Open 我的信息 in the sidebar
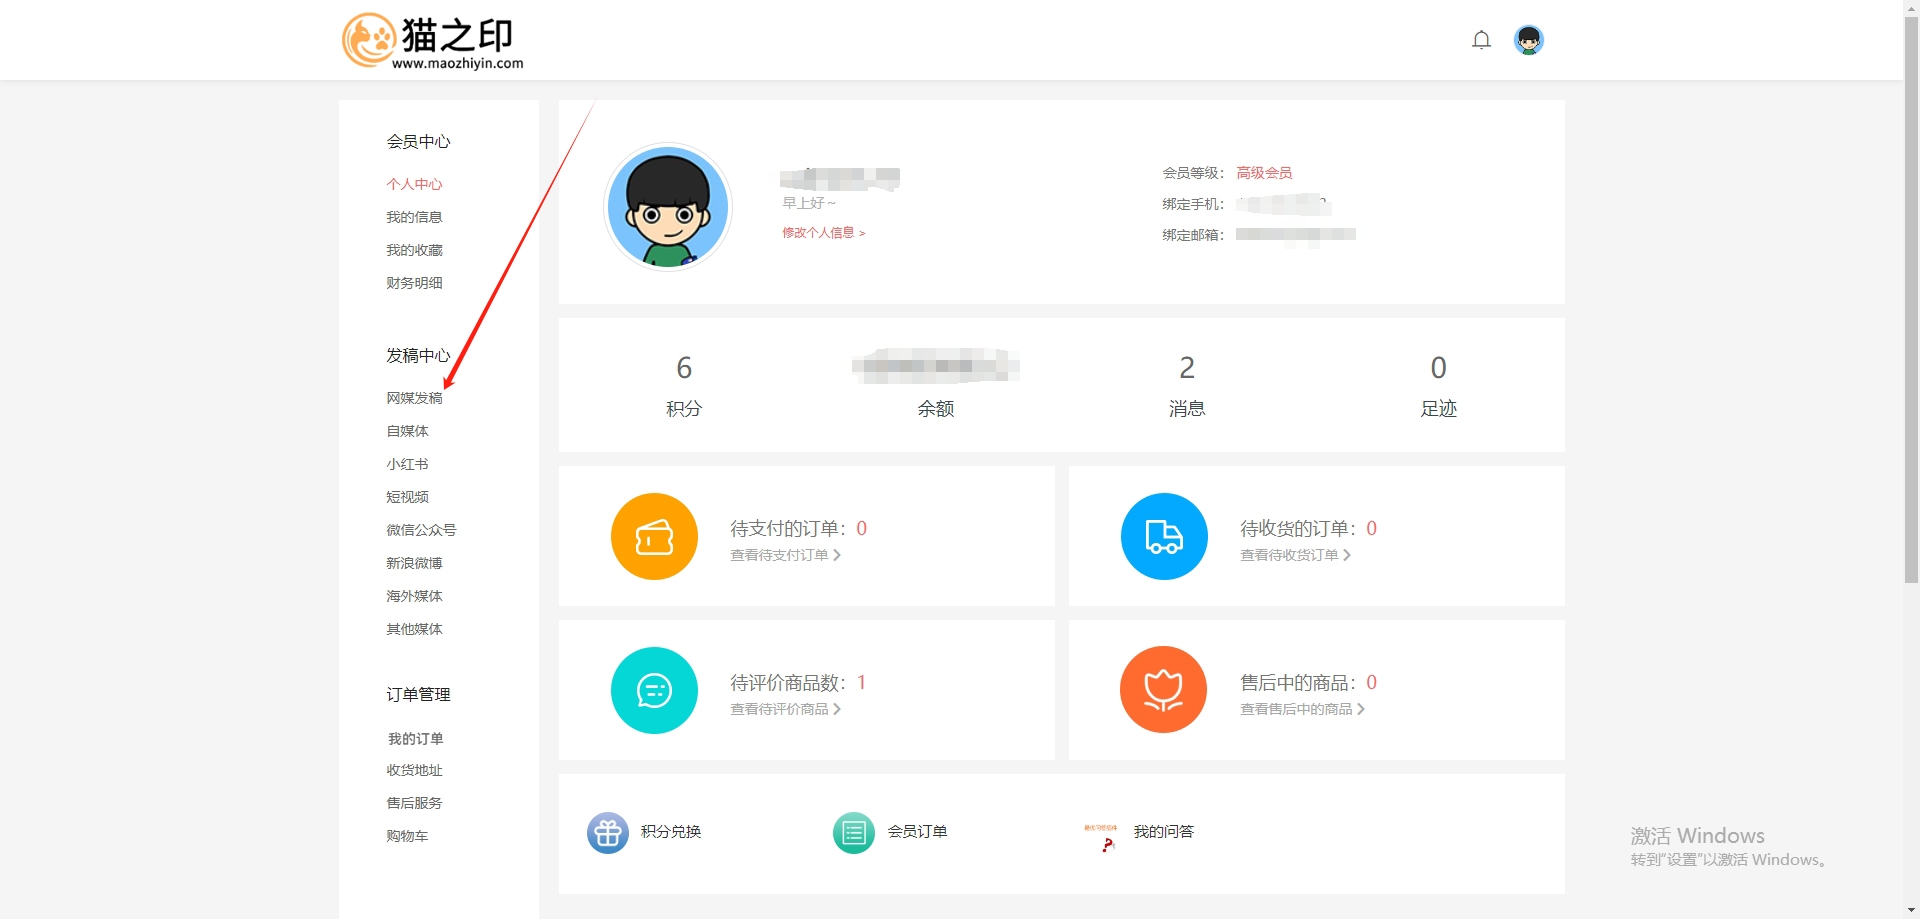Viewport: 1920px width, 919px height. tap(414, 217)
